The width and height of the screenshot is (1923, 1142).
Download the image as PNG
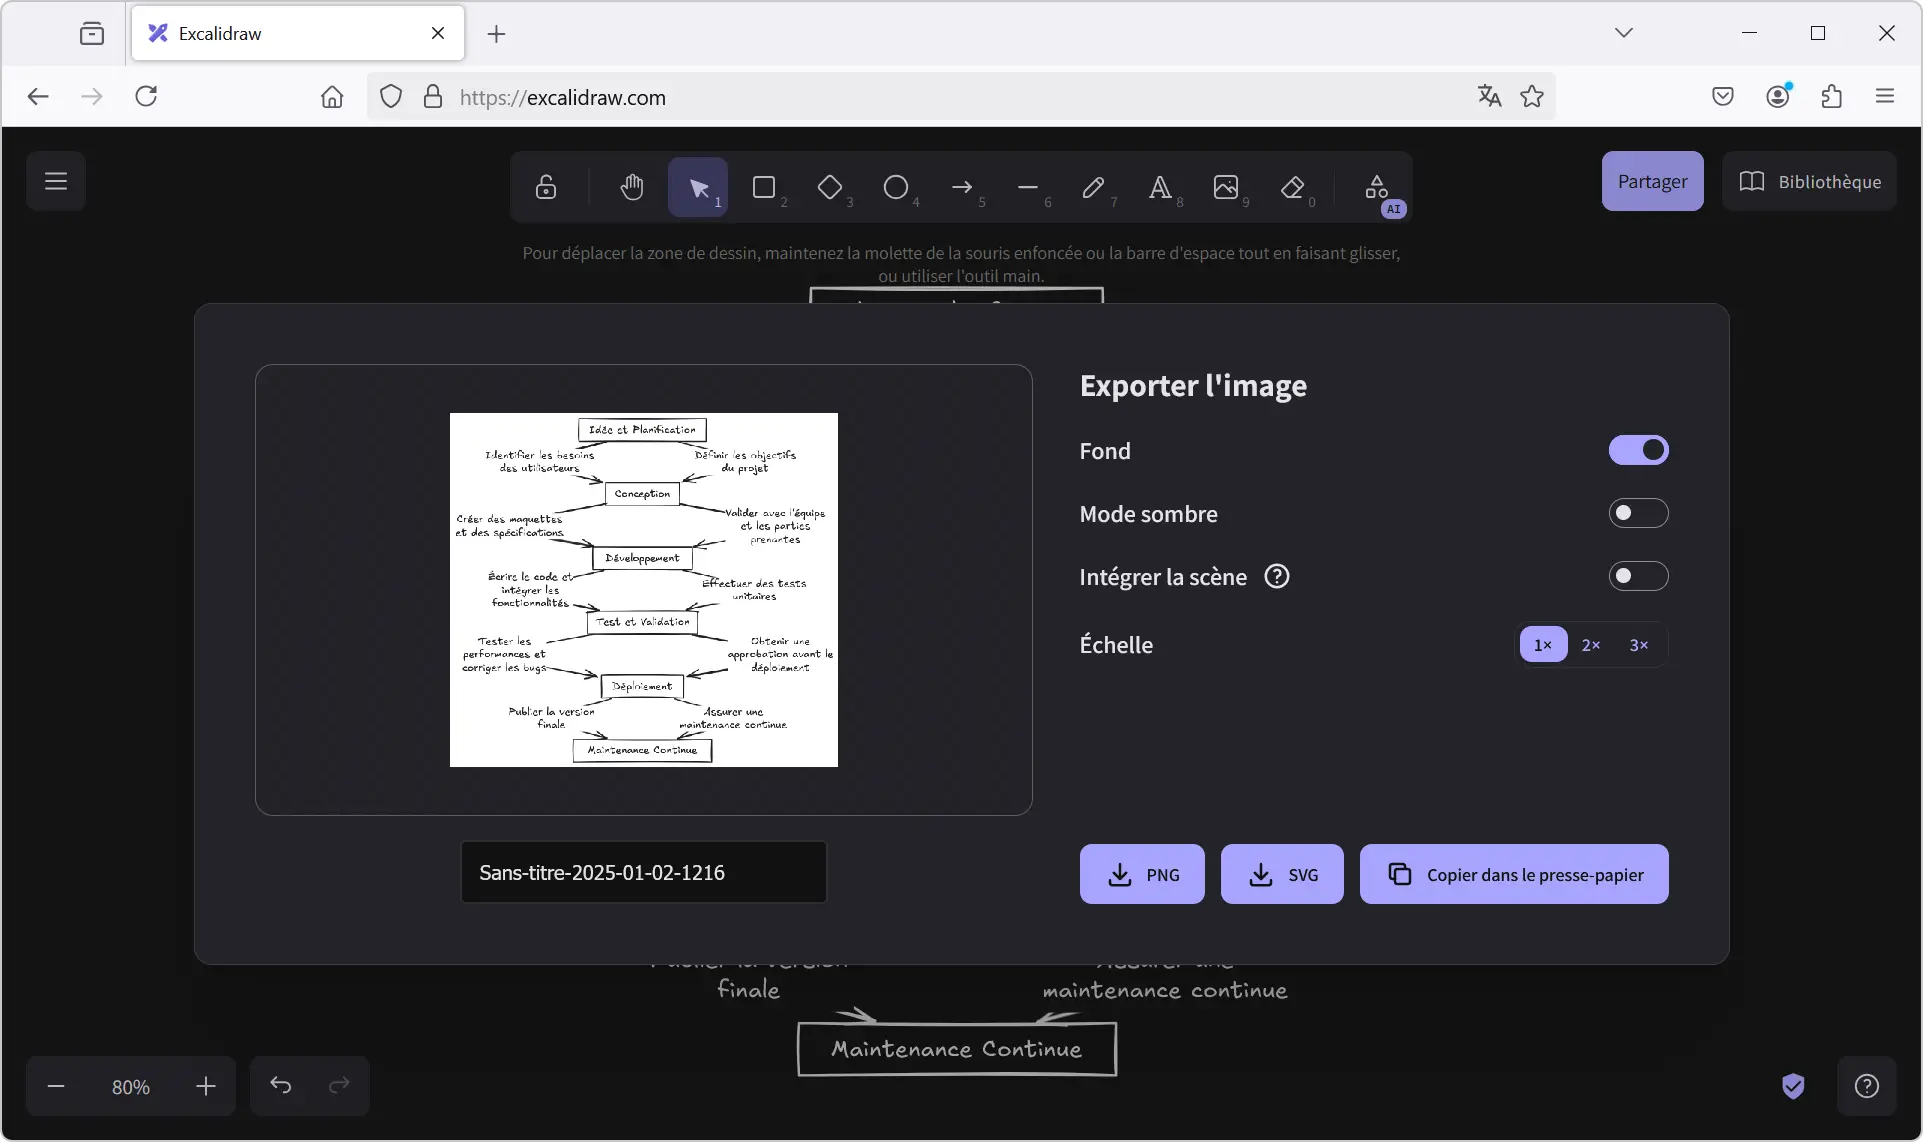[x=1142, y=874]
